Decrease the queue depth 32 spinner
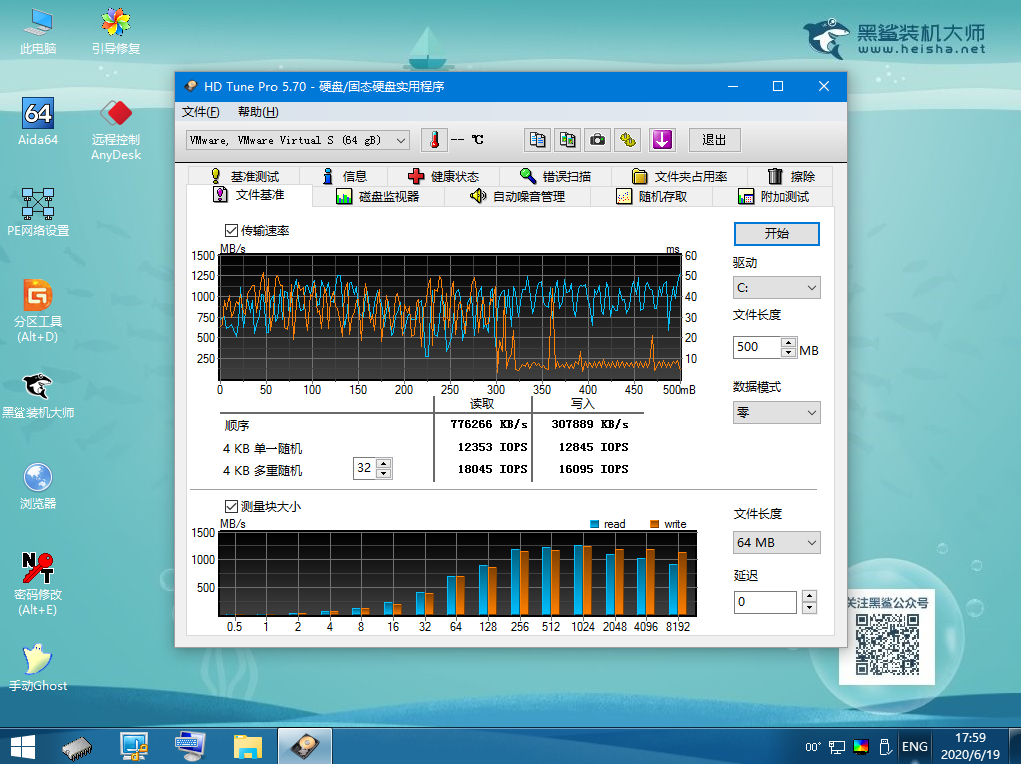Viewport: 1021px width, 764px height. coord(384,474)
